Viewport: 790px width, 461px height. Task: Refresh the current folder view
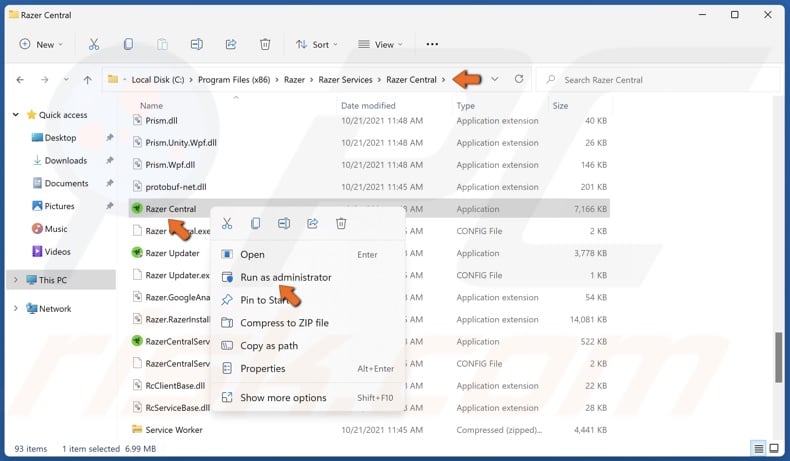coord(519,79)
